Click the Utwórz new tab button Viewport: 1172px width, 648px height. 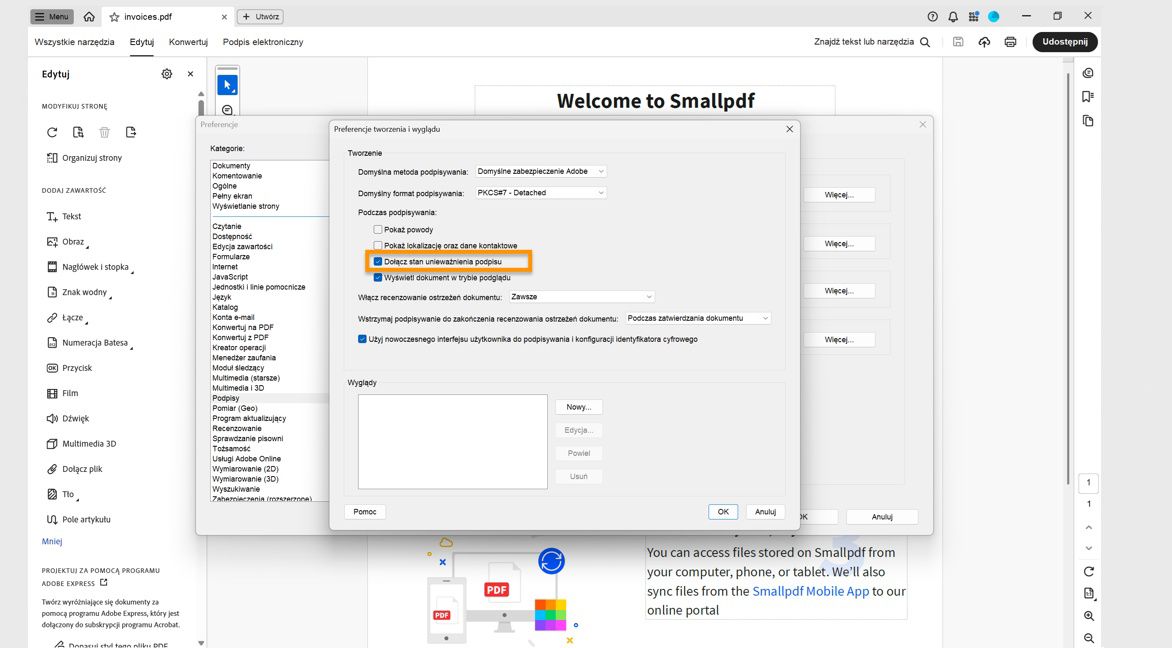click(x=260, y=16)
